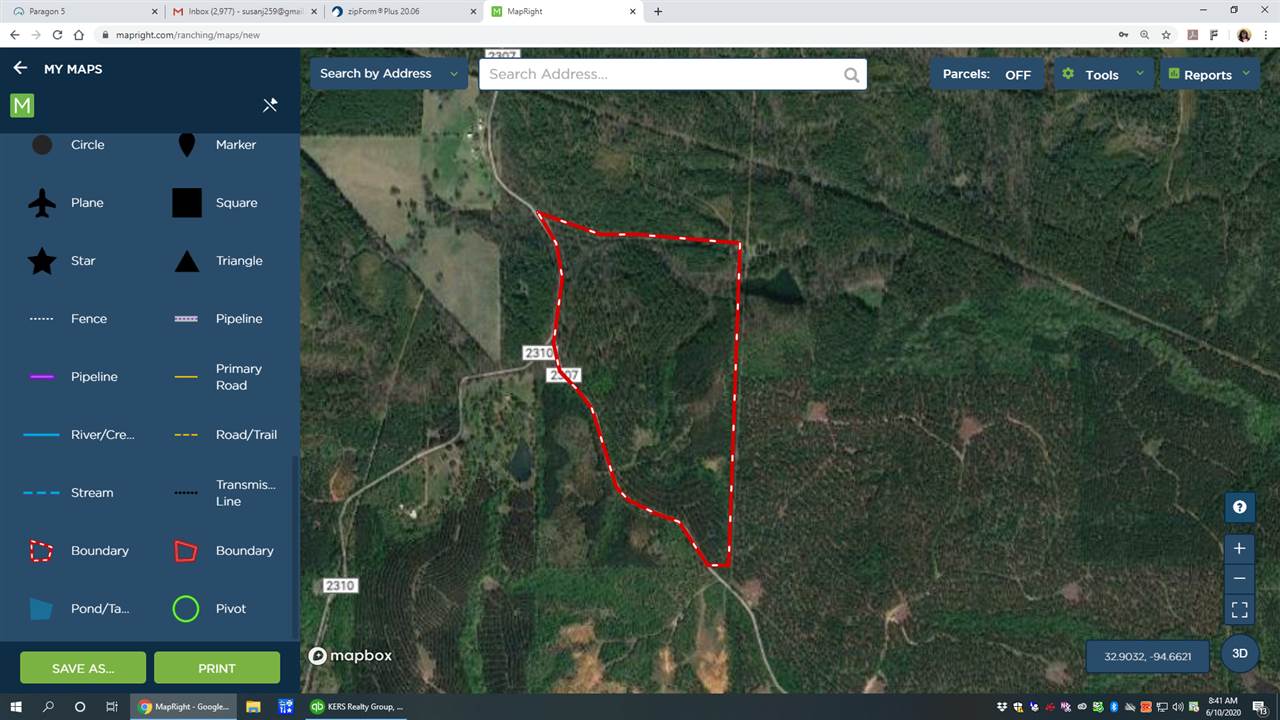This screenshot has height=720, width=1280.
Task: Toggle fullscreen map view
Action: [x=1240, y=609]
